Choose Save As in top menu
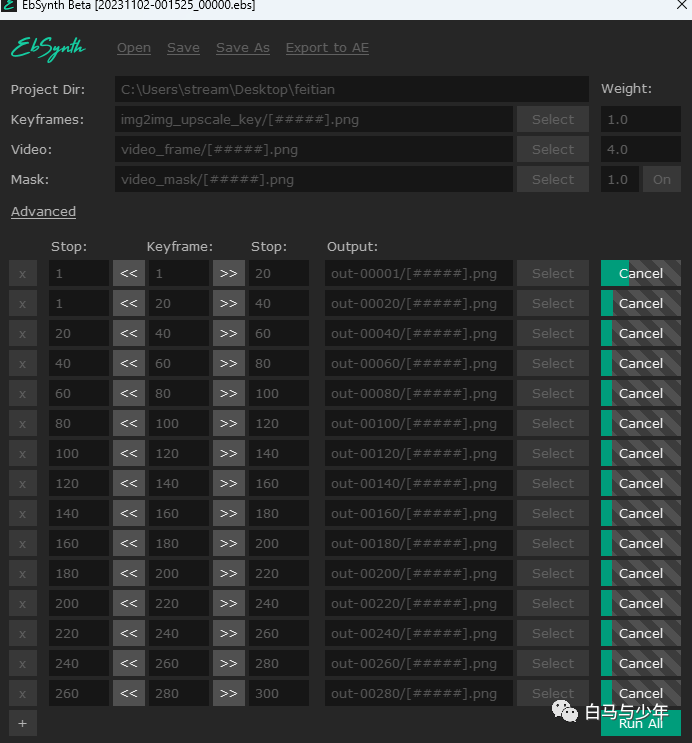The image size is (692, 743). point(243,48)
